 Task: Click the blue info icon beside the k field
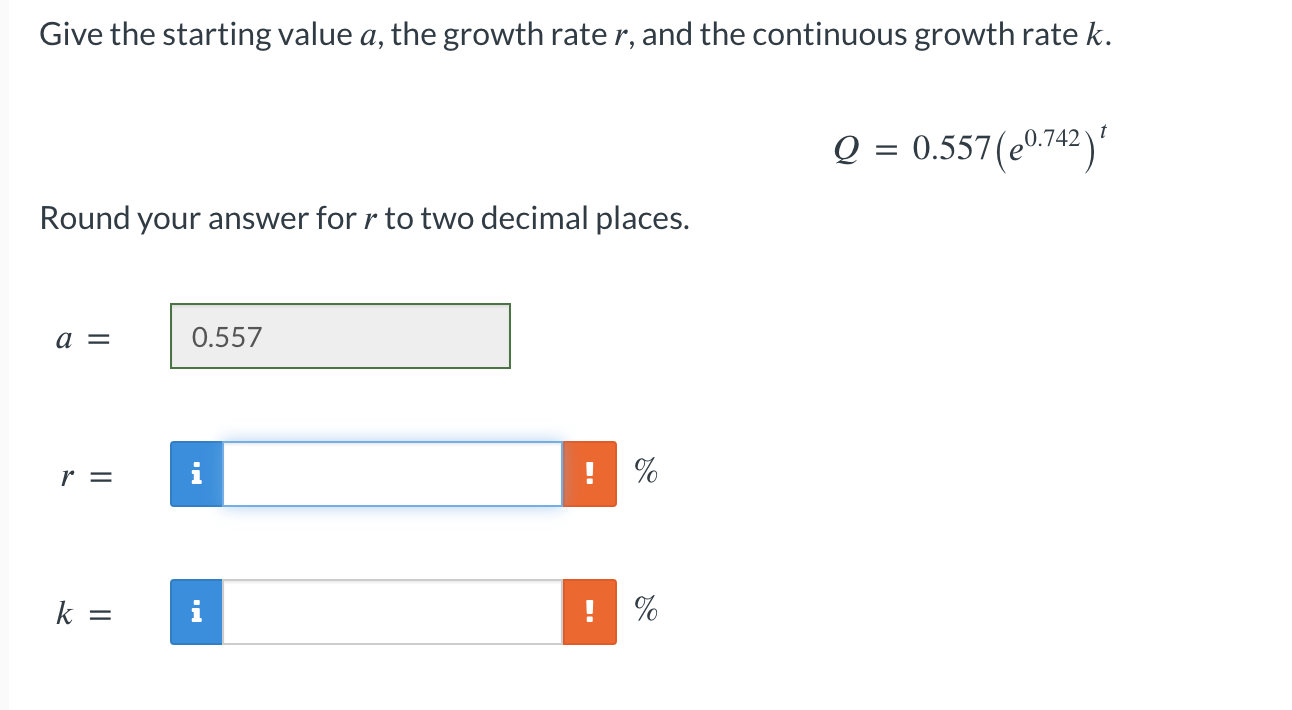point(196,611)
